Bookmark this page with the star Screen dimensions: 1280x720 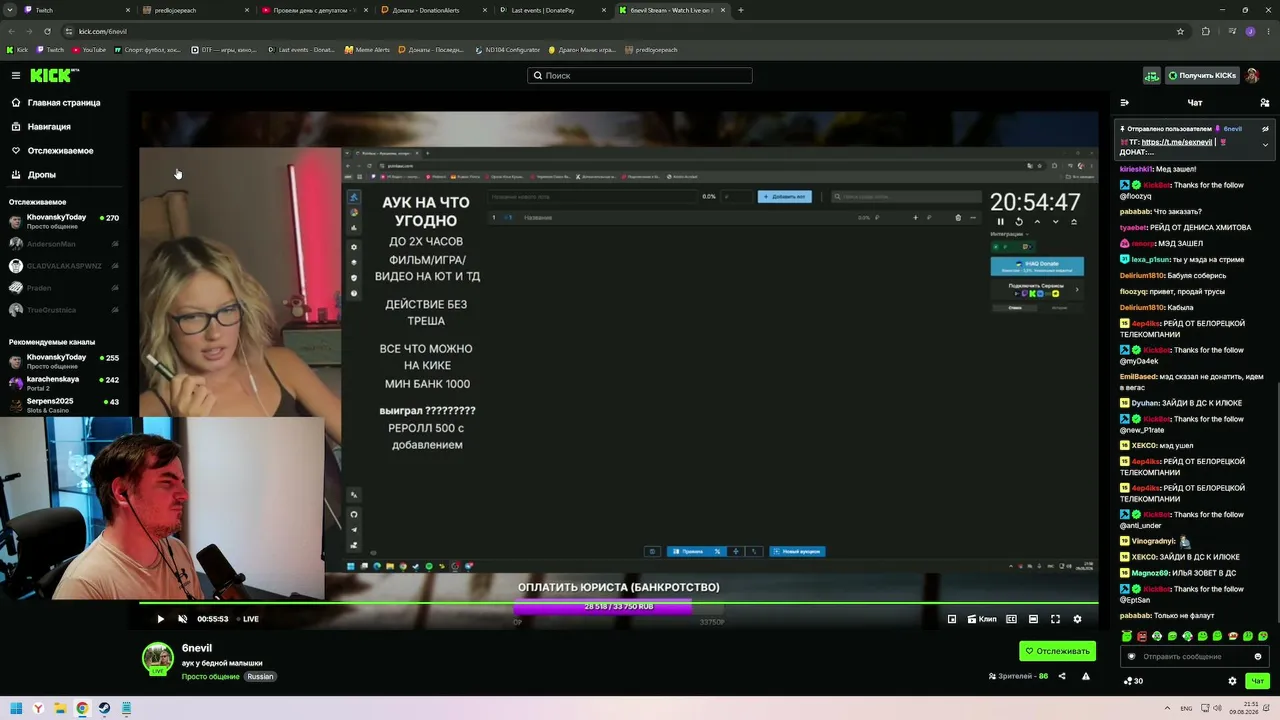pyautogui.click(x=1180, y=31)
